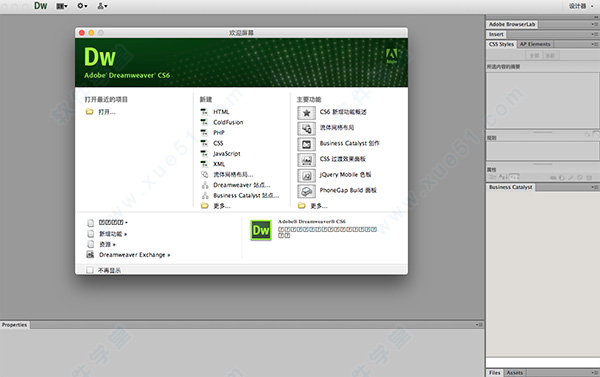Create a new XML file
The width and height of the screenshot is (600, 377).
(x=219, y=164)
